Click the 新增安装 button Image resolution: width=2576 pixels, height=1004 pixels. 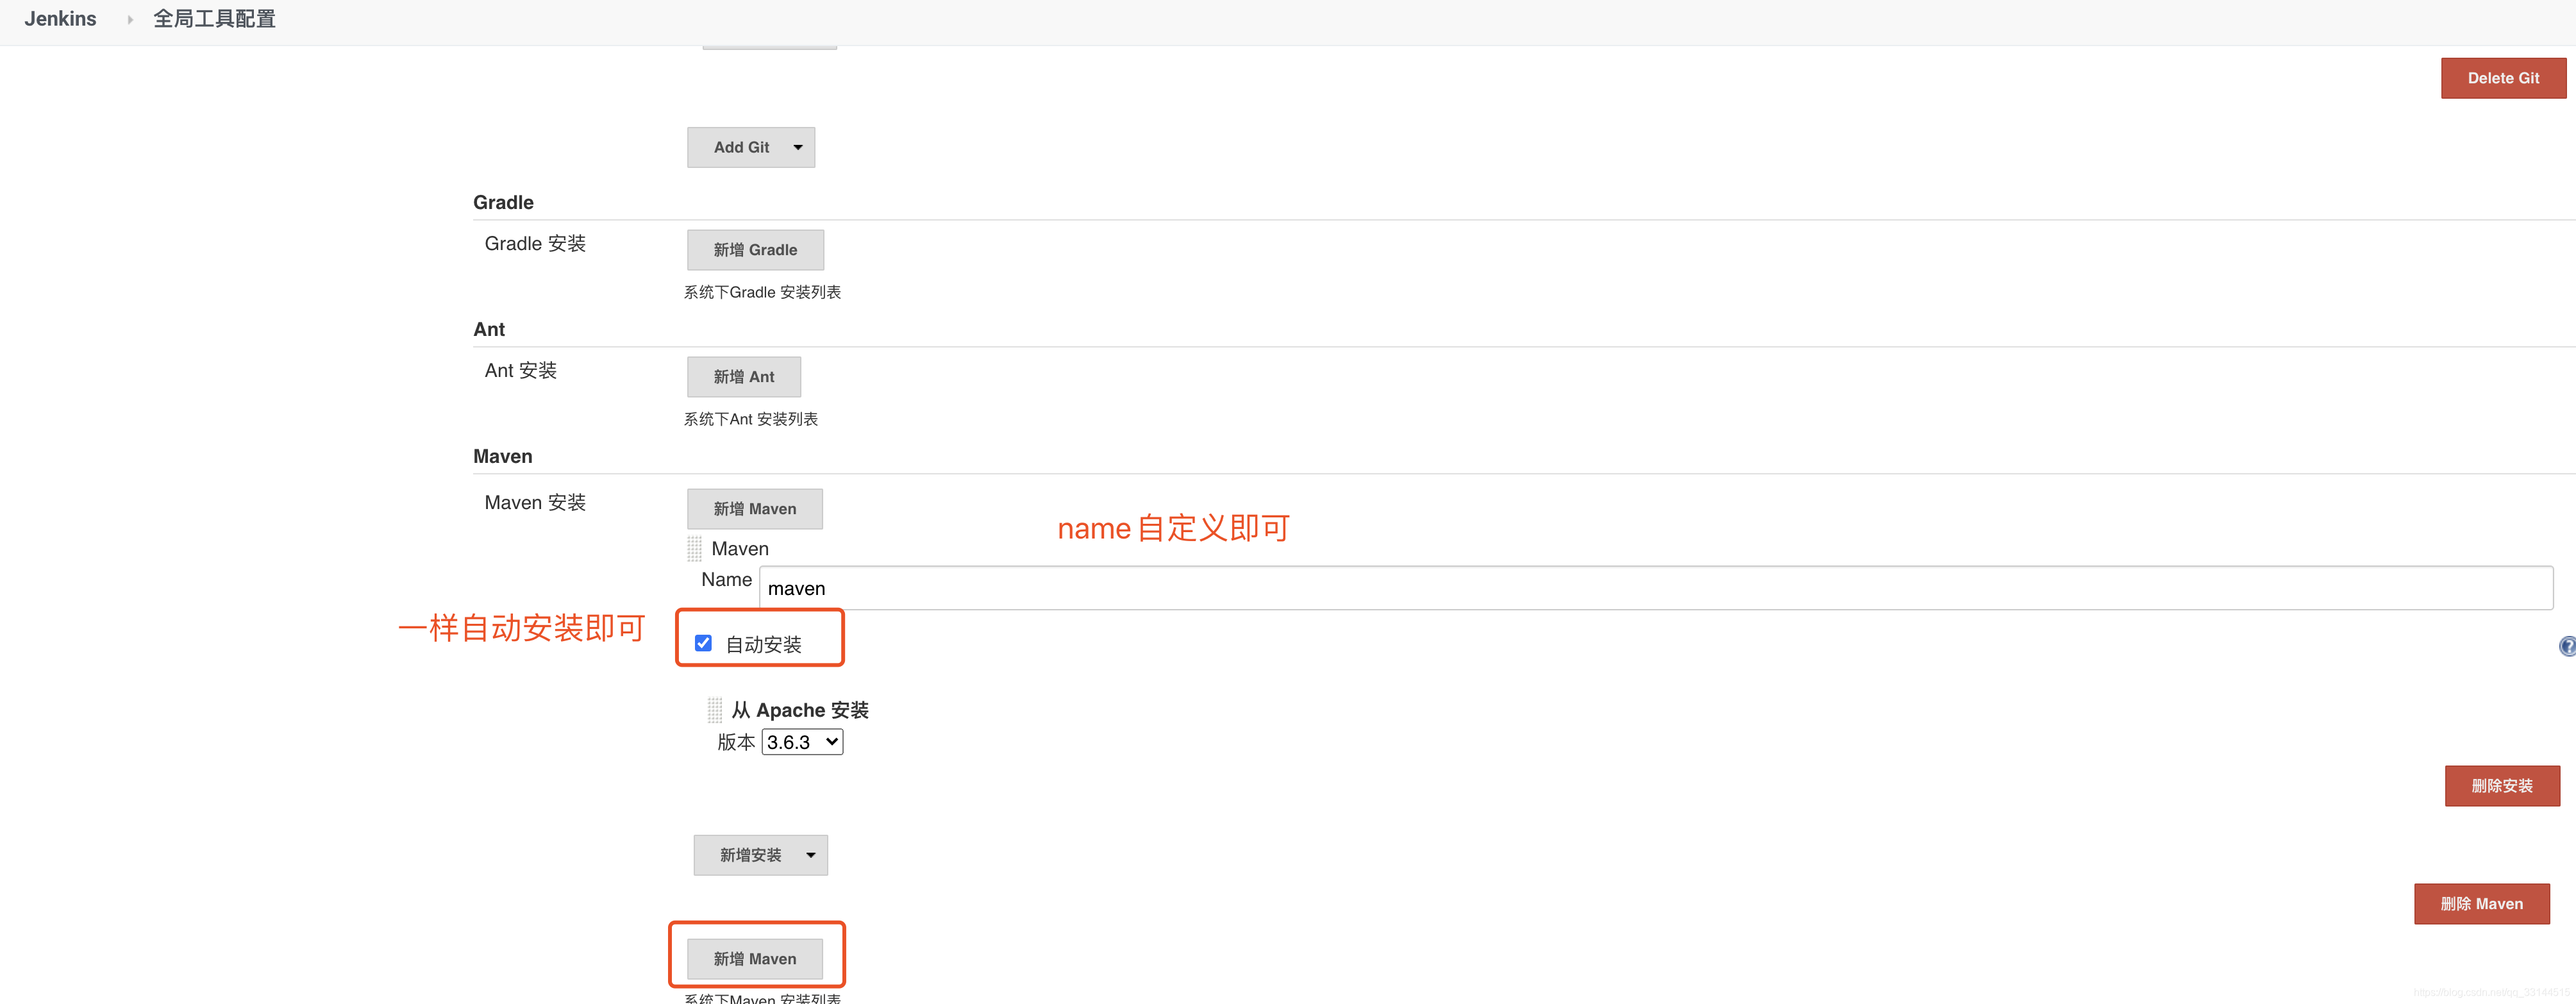750,855
